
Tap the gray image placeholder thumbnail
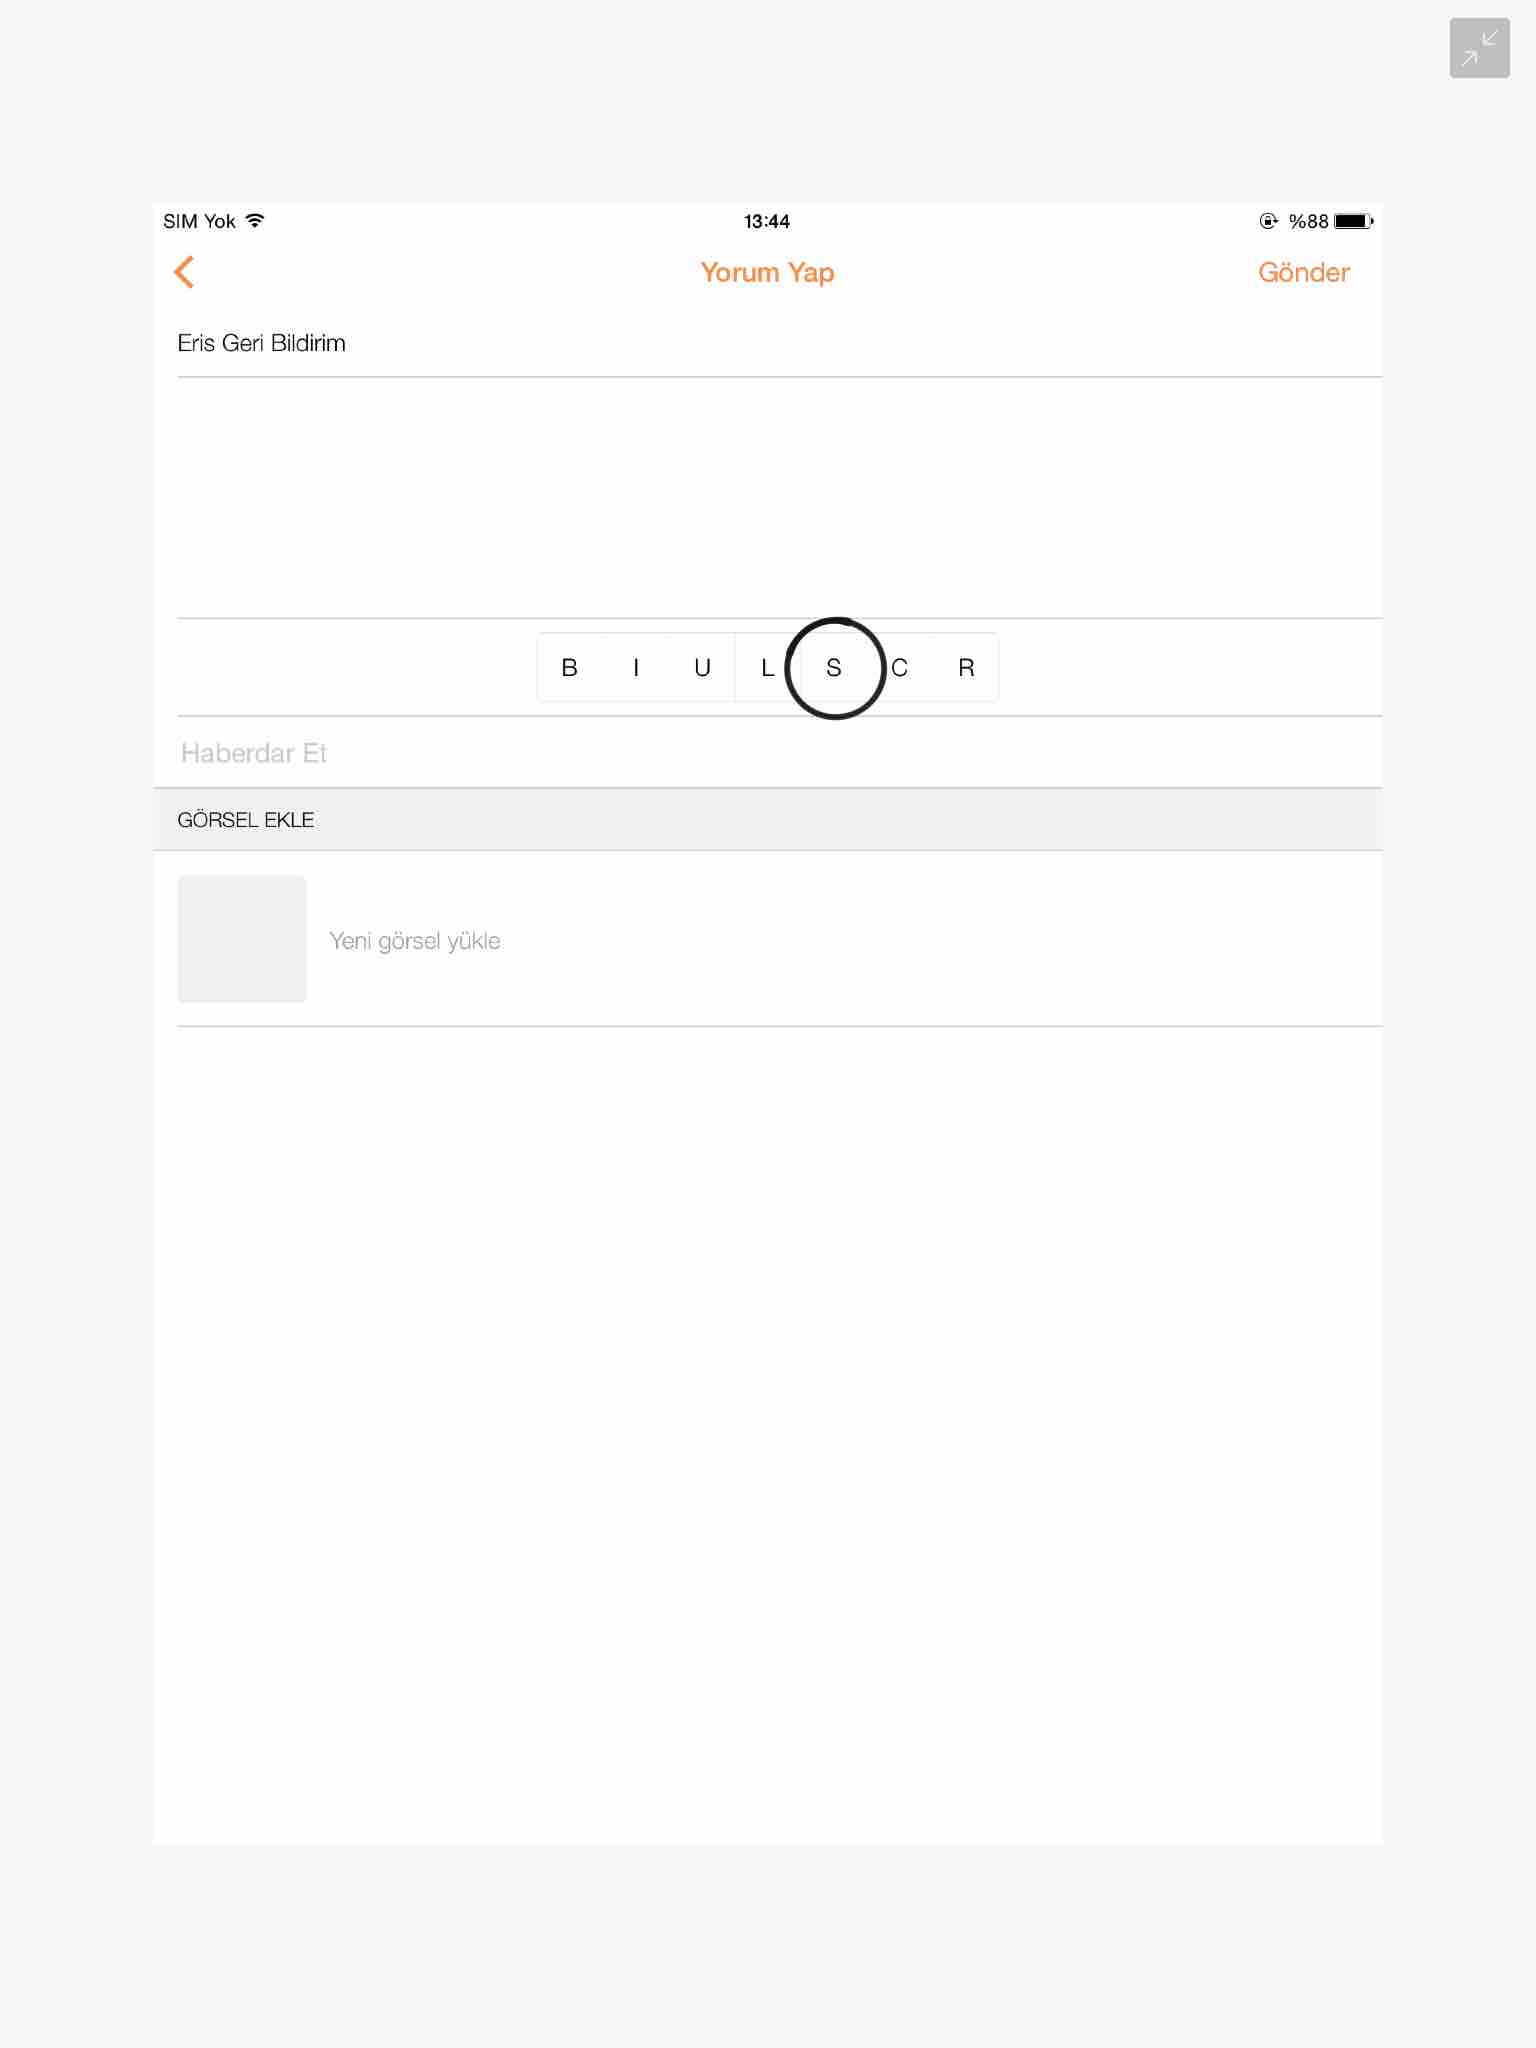pyautogui.click(x=242, y=939)
